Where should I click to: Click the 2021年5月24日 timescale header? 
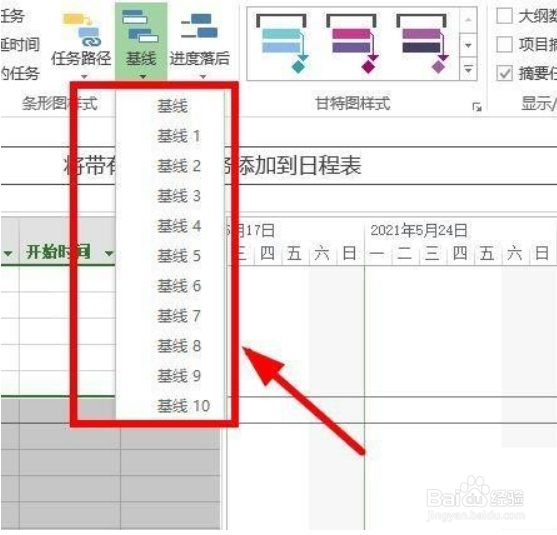pyautogui.click(x=419, y=230)
